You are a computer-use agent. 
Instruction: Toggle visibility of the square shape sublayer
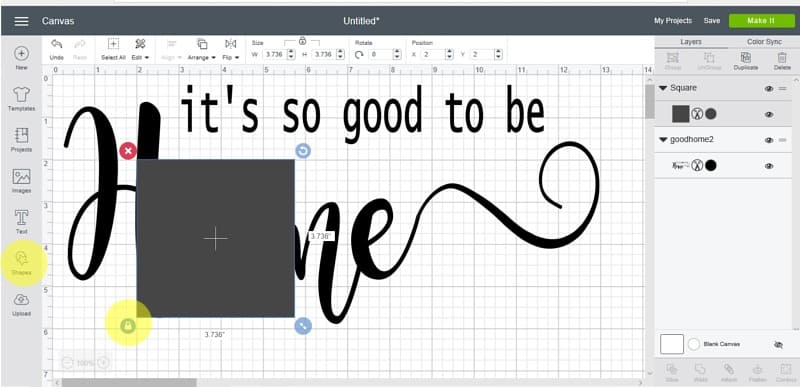point(769,115)
